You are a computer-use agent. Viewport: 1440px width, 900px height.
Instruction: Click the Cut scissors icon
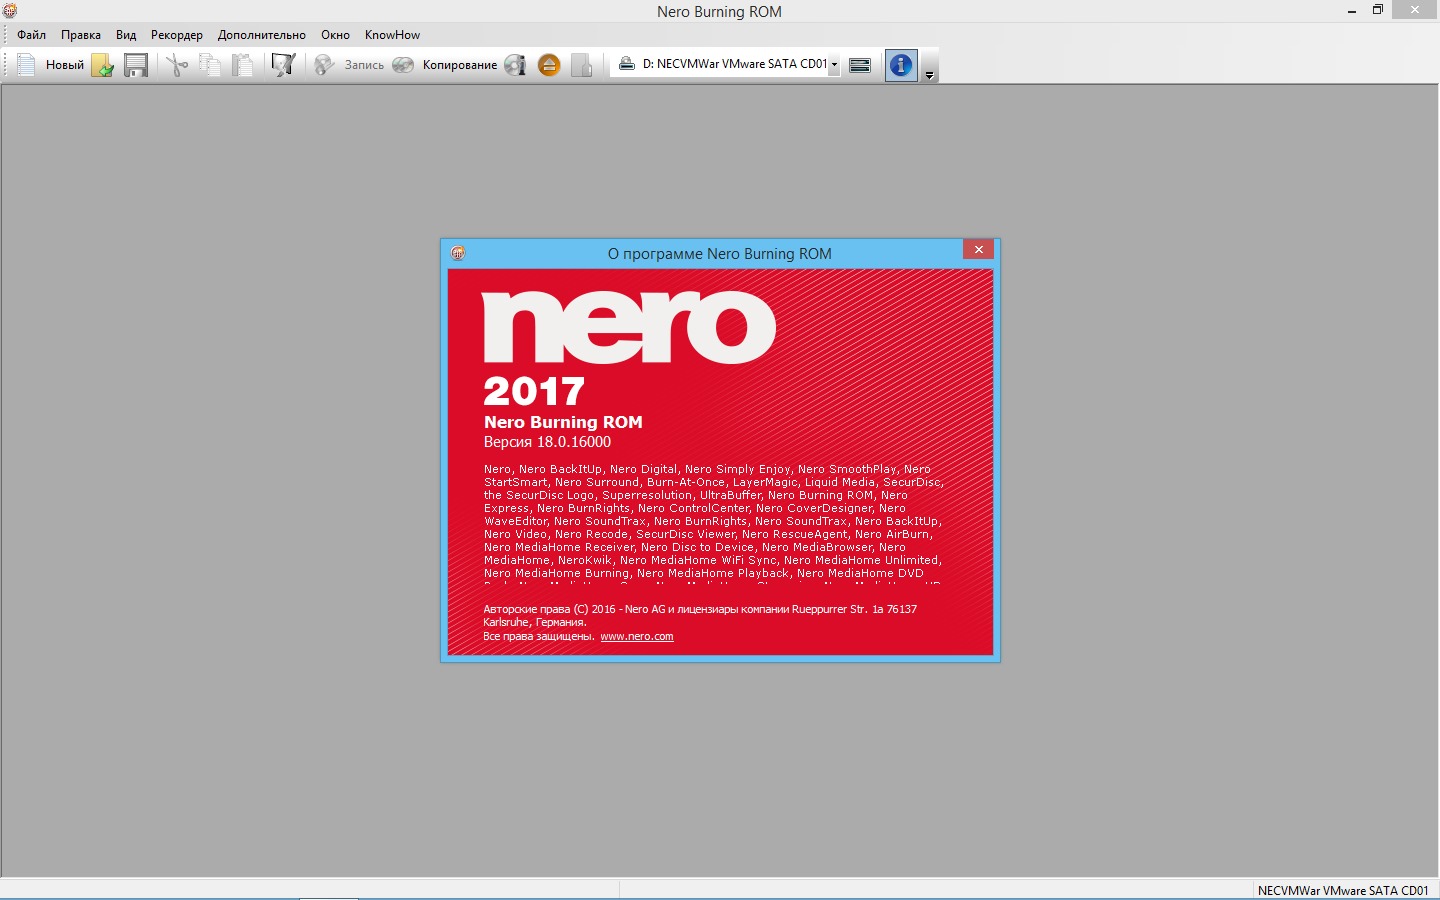(177, 65)
